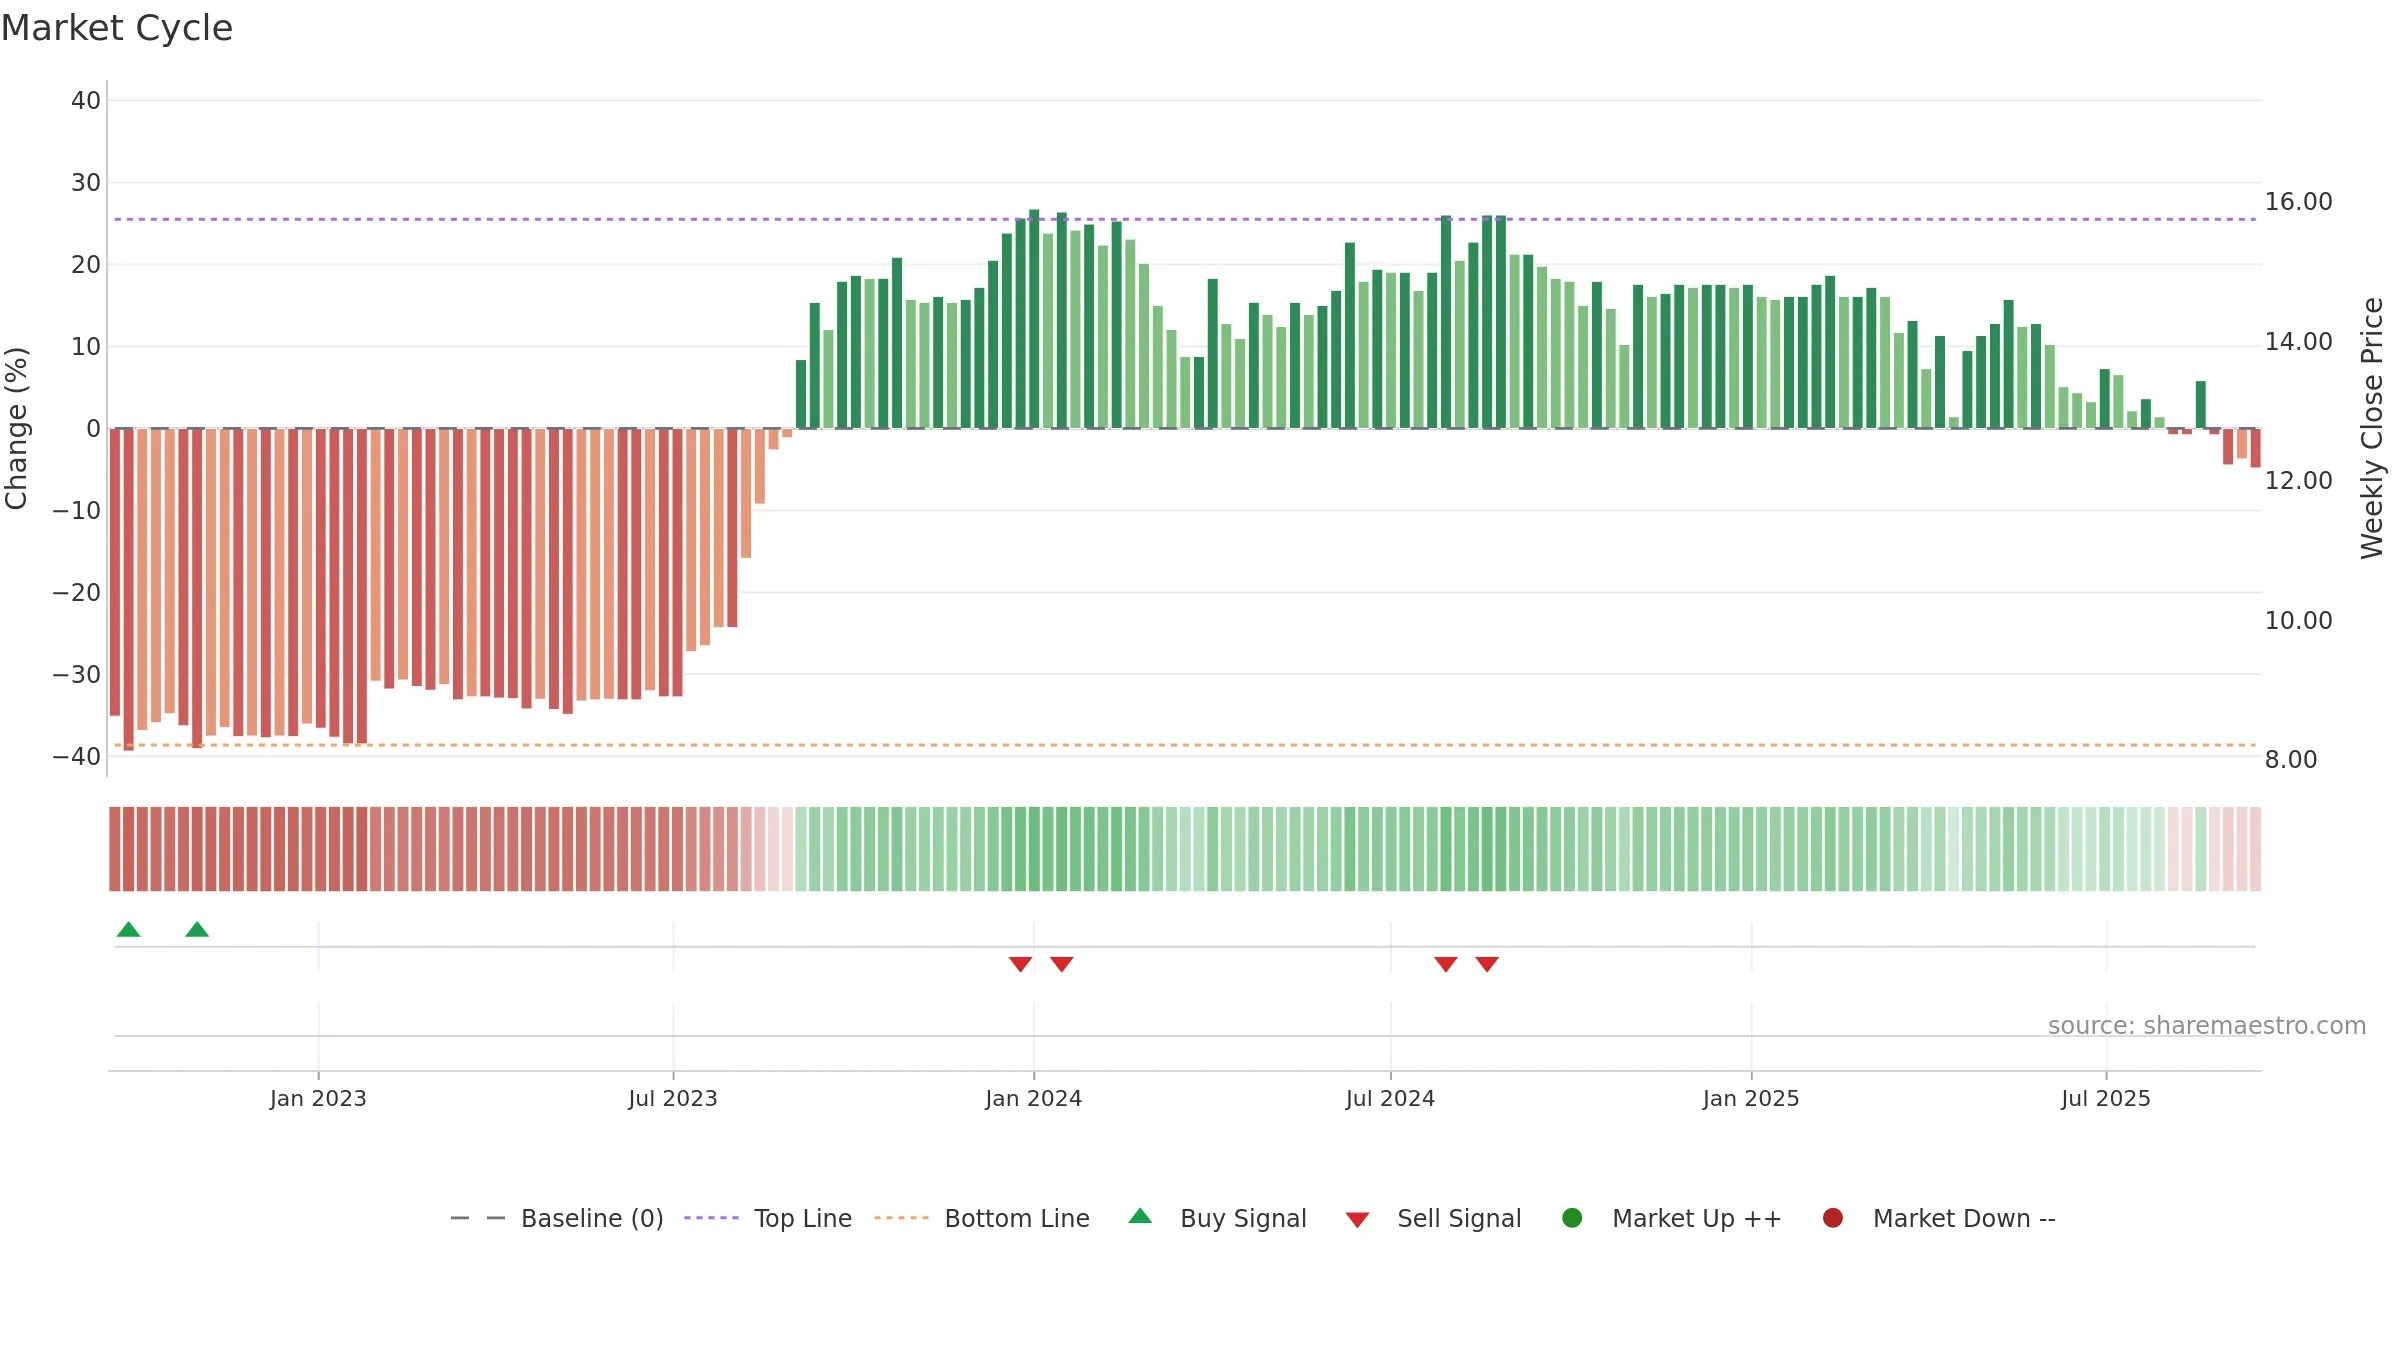Toggle the Bottom Line legend entry

coord(982,1218)
